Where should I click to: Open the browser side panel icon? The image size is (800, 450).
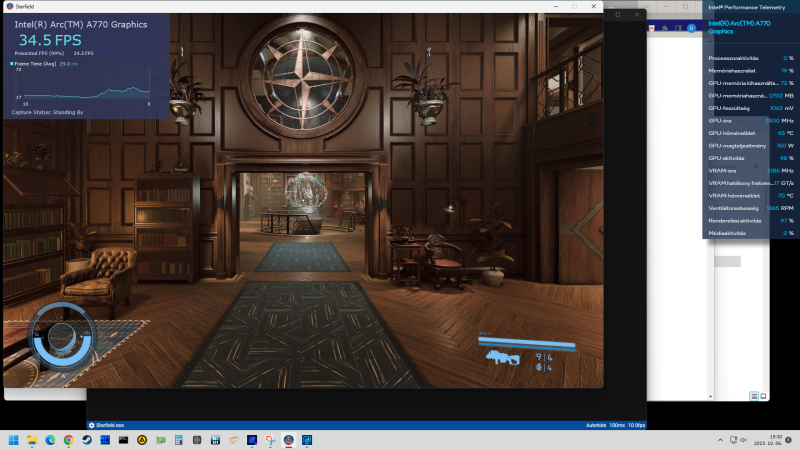[x=678, y=28]
